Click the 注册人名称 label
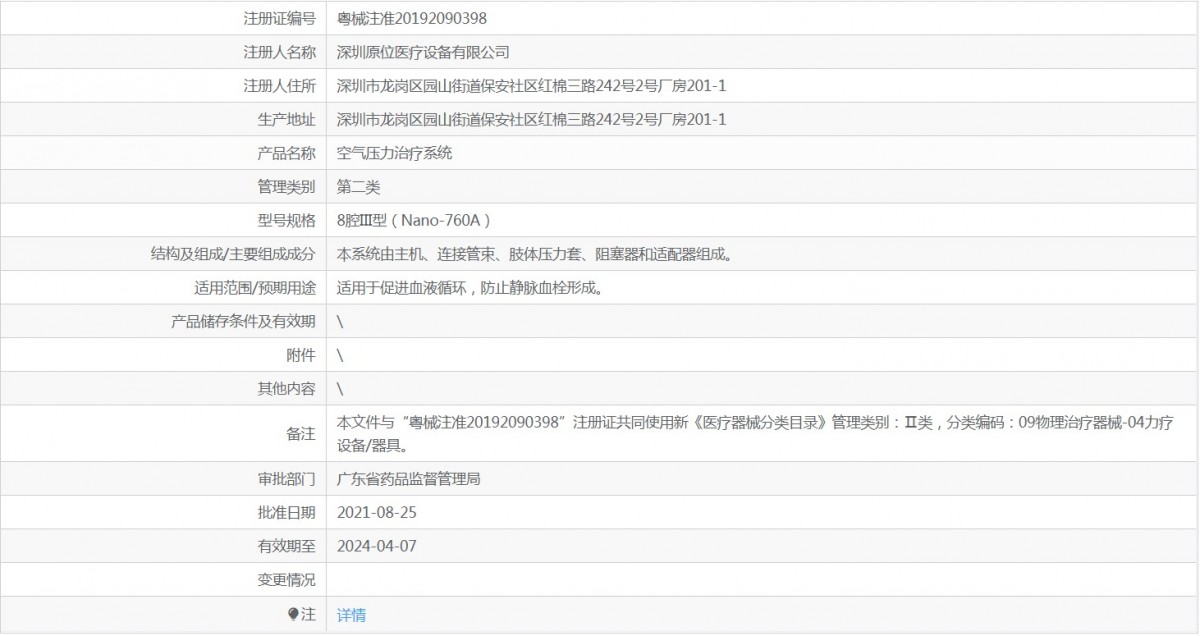Screen dimensions: 1200x636 point(280,52)
